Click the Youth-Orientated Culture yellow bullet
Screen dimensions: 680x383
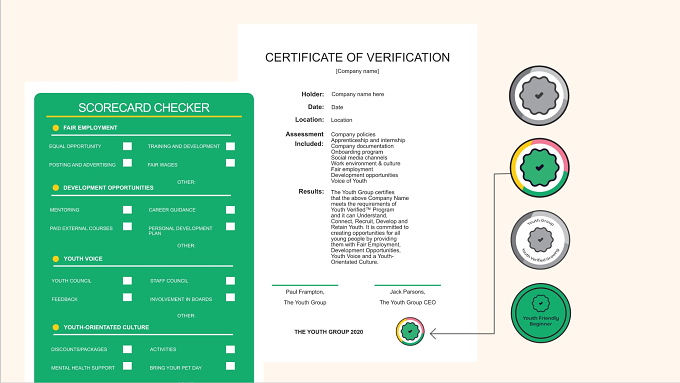[x=56, y=327]
